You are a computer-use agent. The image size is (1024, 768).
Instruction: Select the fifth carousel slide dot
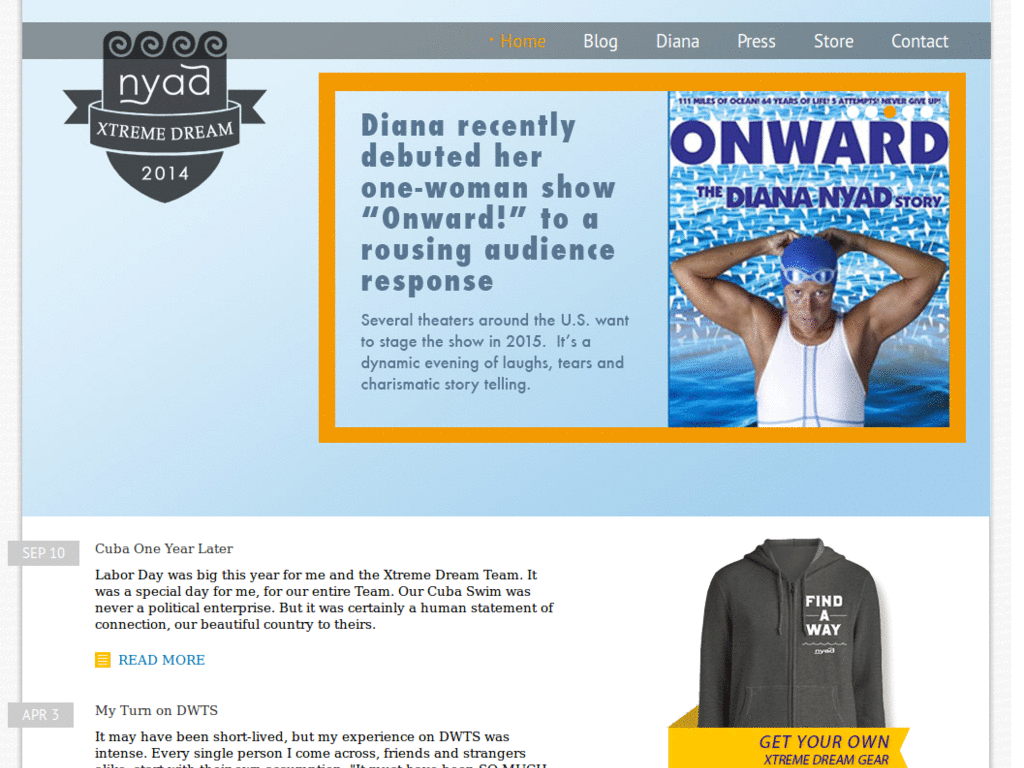point(927,112)
